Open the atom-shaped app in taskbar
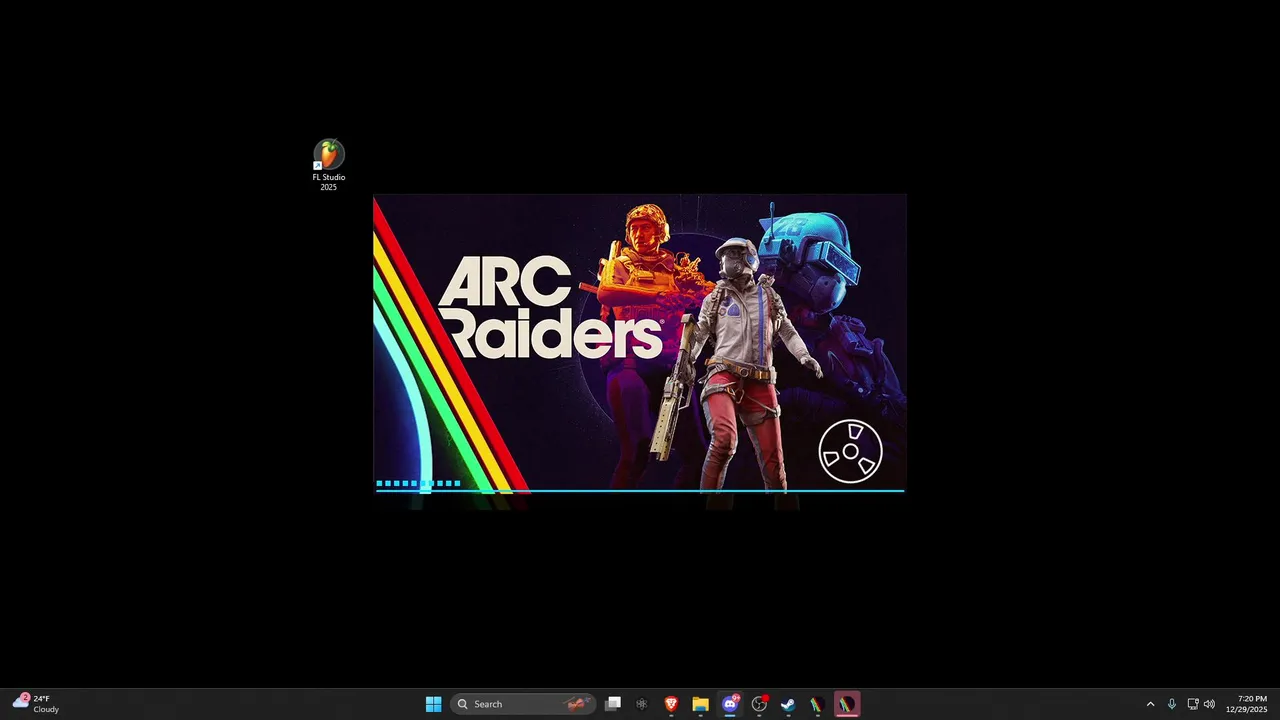This screenshot has width=1280, height=720. [642, 704]
